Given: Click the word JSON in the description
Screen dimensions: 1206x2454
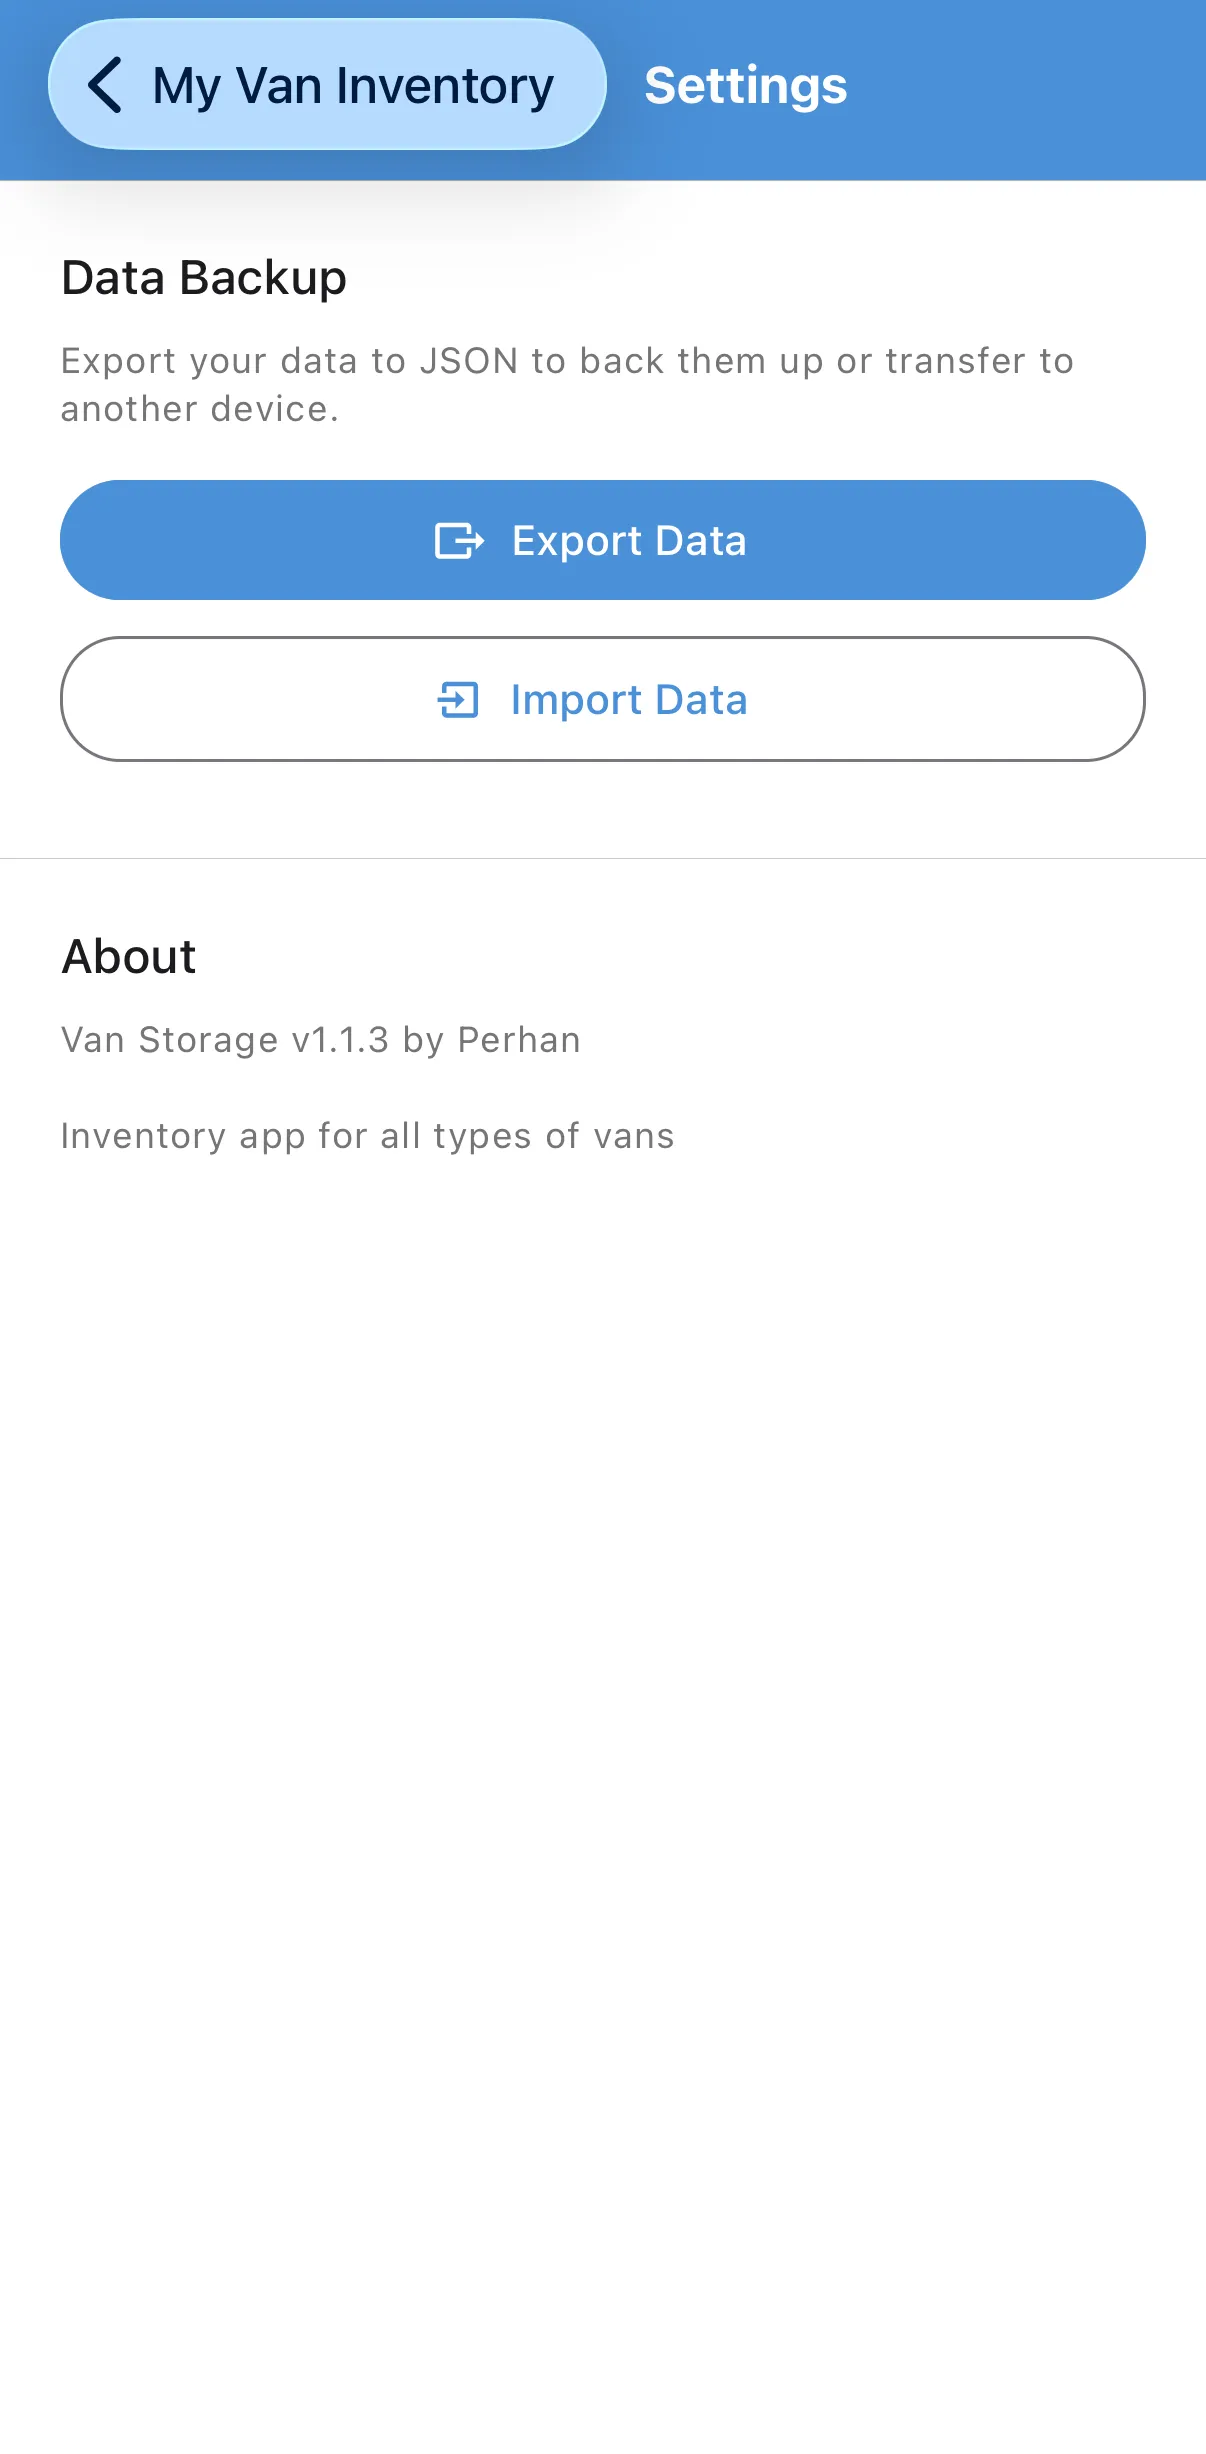Looking at the screenshot, I should point(468,361).
